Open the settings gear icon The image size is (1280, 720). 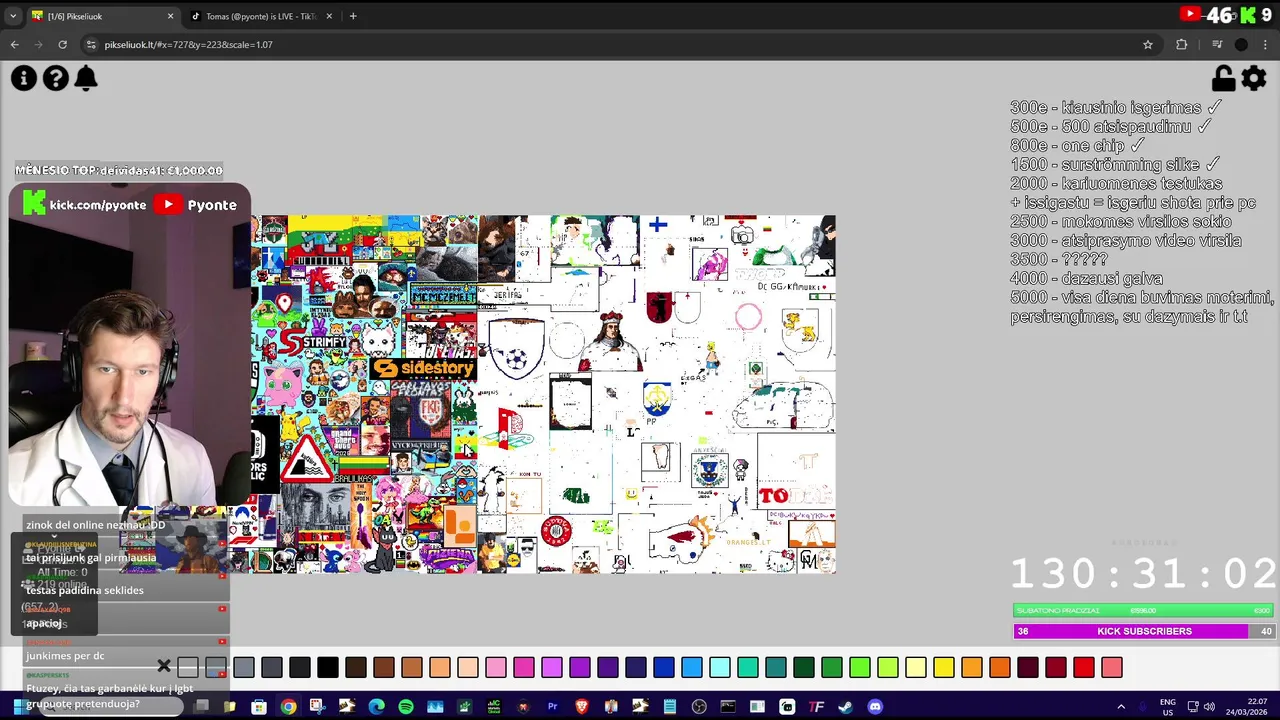(x=1254, y=78)
